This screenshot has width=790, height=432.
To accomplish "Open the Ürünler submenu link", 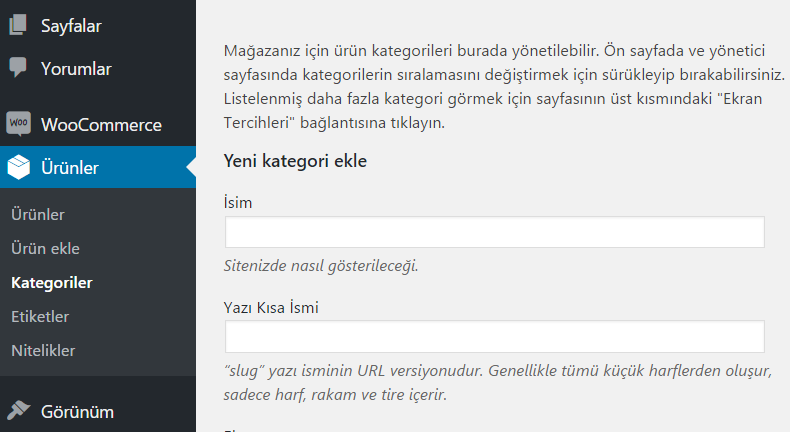I will click(37, 215).
